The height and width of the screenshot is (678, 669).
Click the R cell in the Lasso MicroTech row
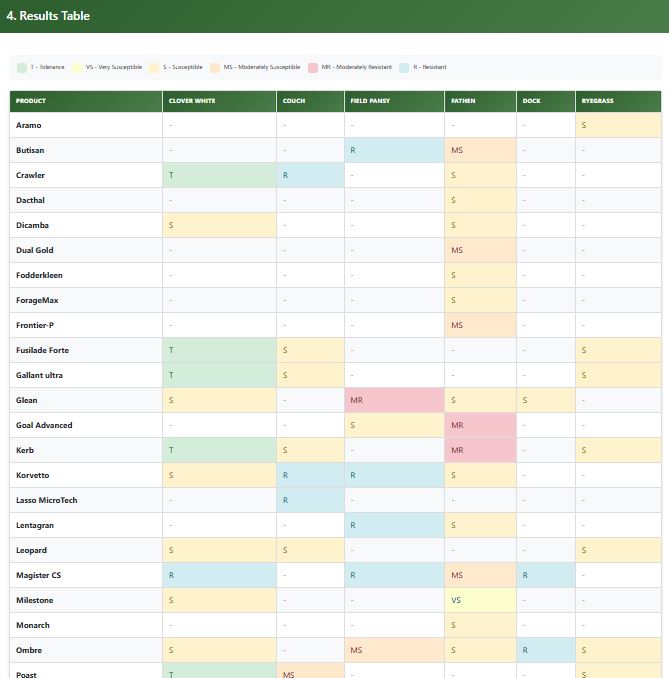pos(310,500)
